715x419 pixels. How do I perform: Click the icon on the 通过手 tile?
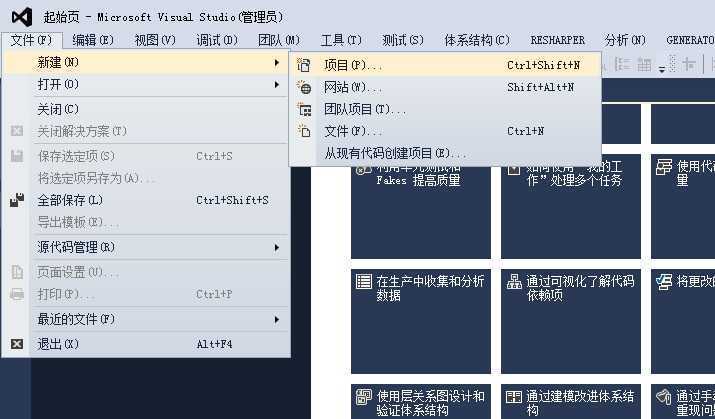point(664,396)
